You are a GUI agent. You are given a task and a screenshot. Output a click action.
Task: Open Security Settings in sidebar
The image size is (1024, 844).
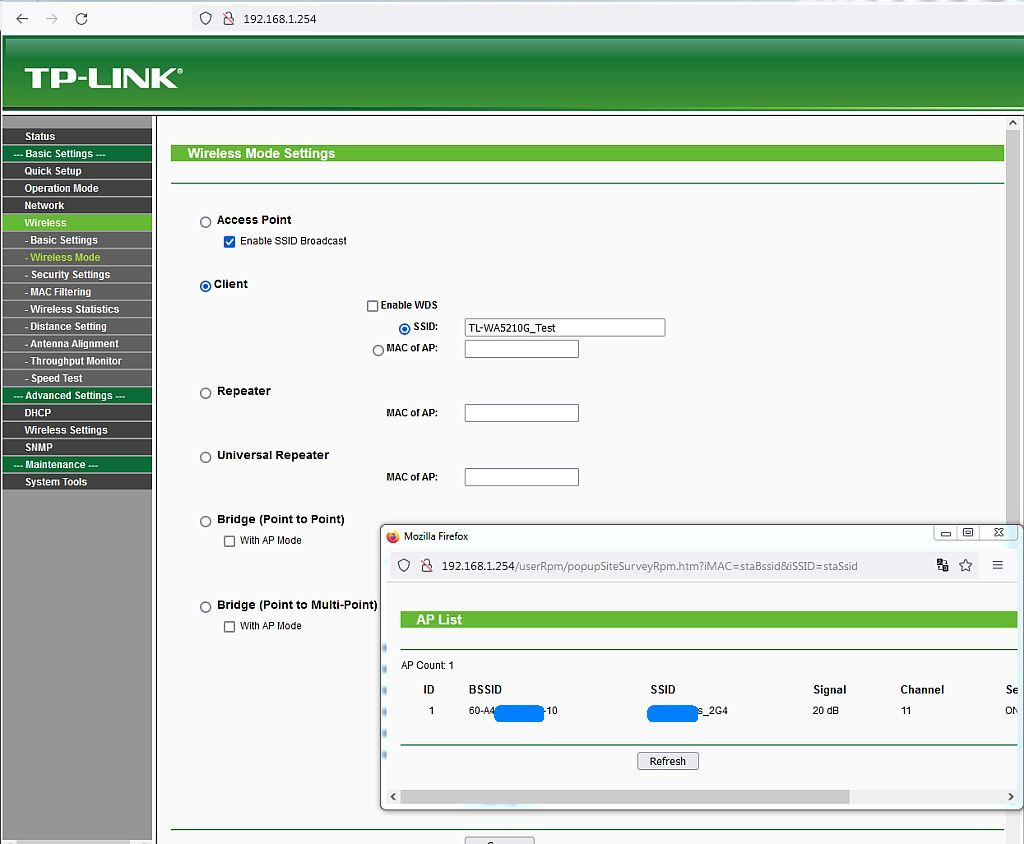[70, 275]
